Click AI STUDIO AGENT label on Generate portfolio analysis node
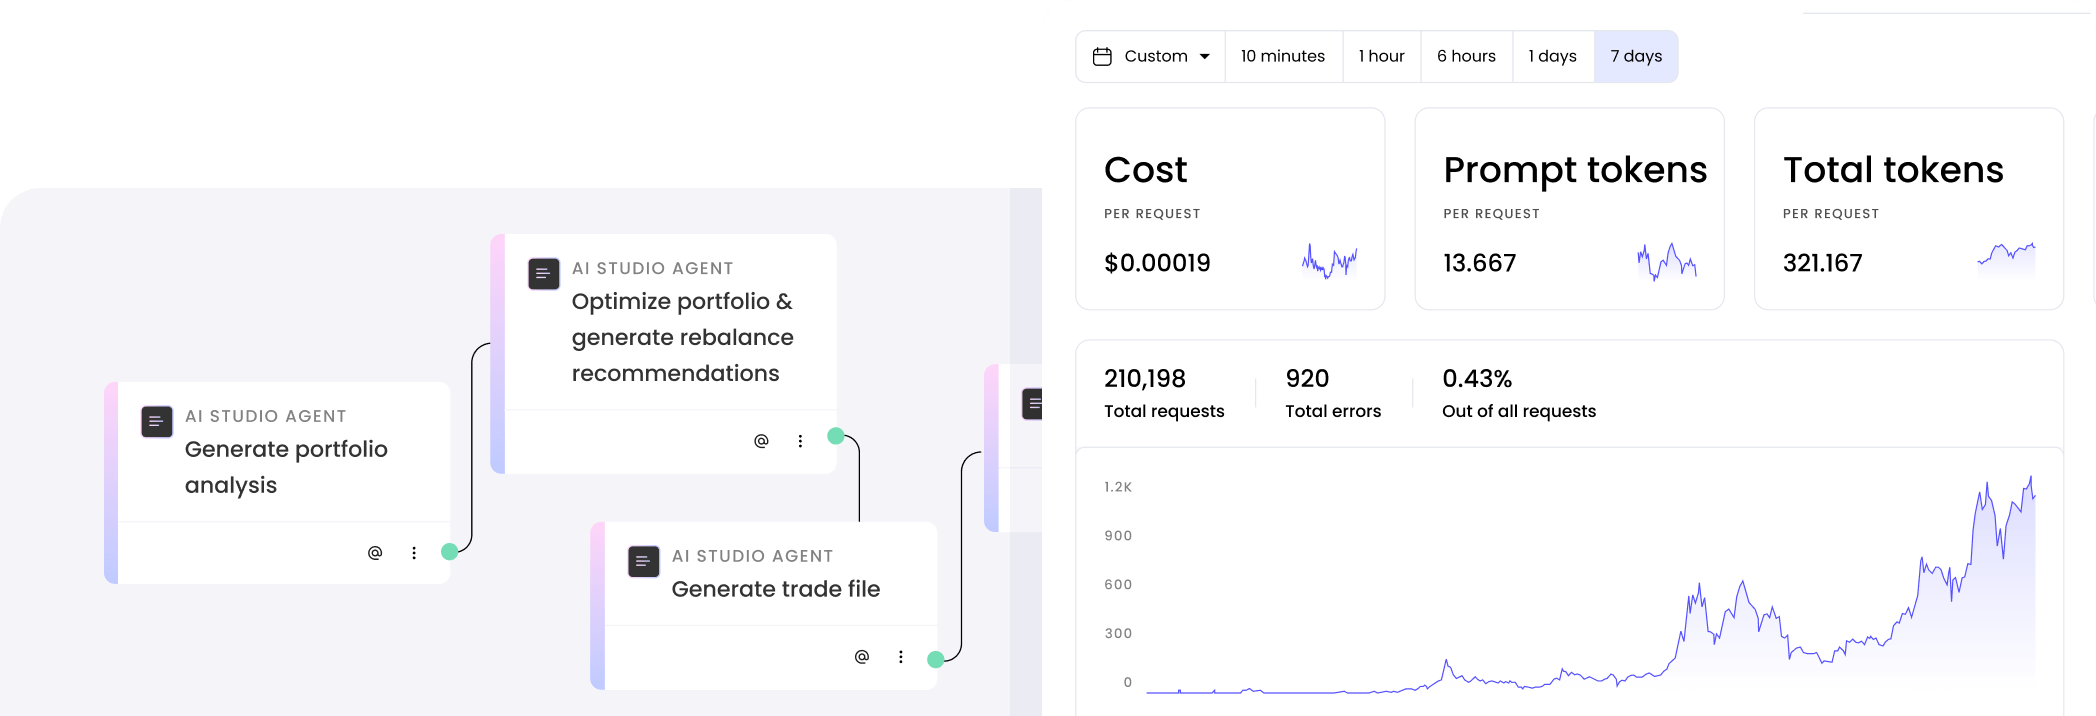Screen dimensions: 2096x716 (265, 416)
